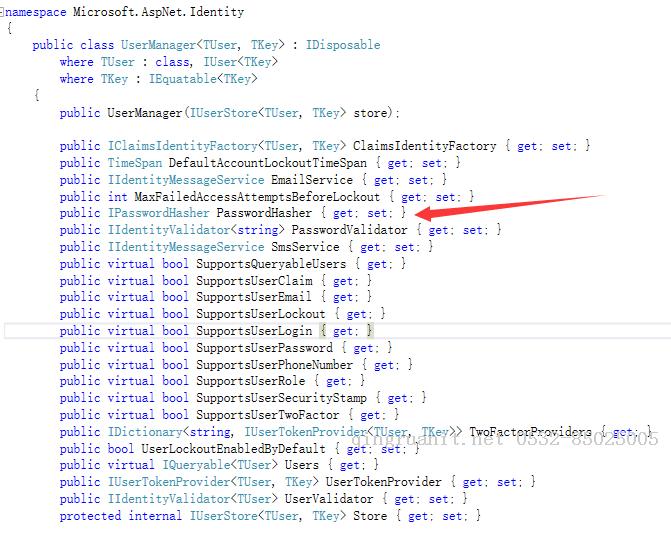Image resolution: width=671 pixels, height=535 pixels.
Task: Click the UserValidator property name
Action: (x=329, y=499)
